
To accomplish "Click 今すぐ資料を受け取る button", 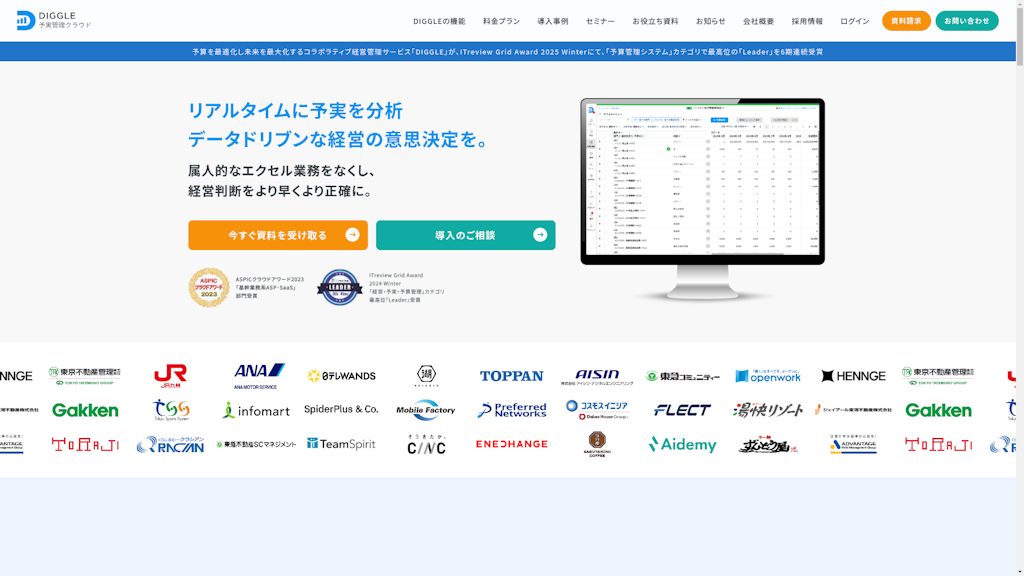I will pyautogui.click(x=278, y=235).
